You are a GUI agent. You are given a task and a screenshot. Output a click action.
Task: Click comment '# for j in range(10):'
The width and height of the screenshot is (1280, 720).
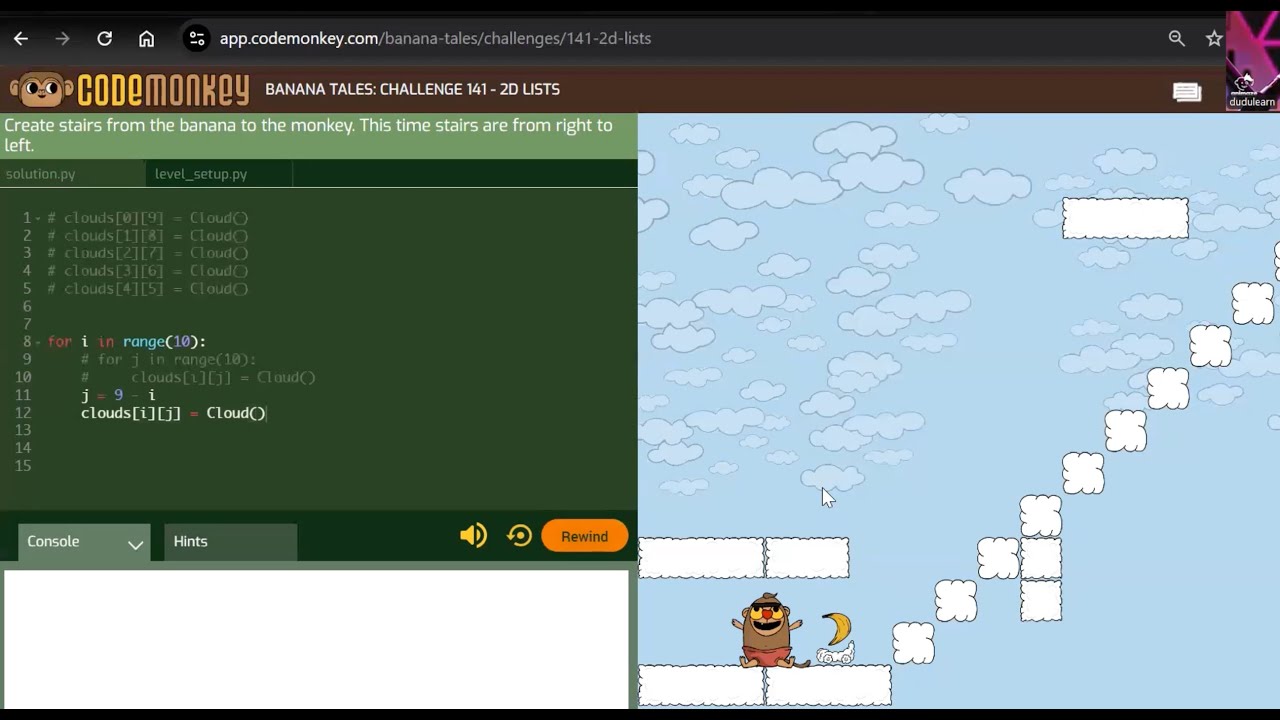click(x=169, y=359)
